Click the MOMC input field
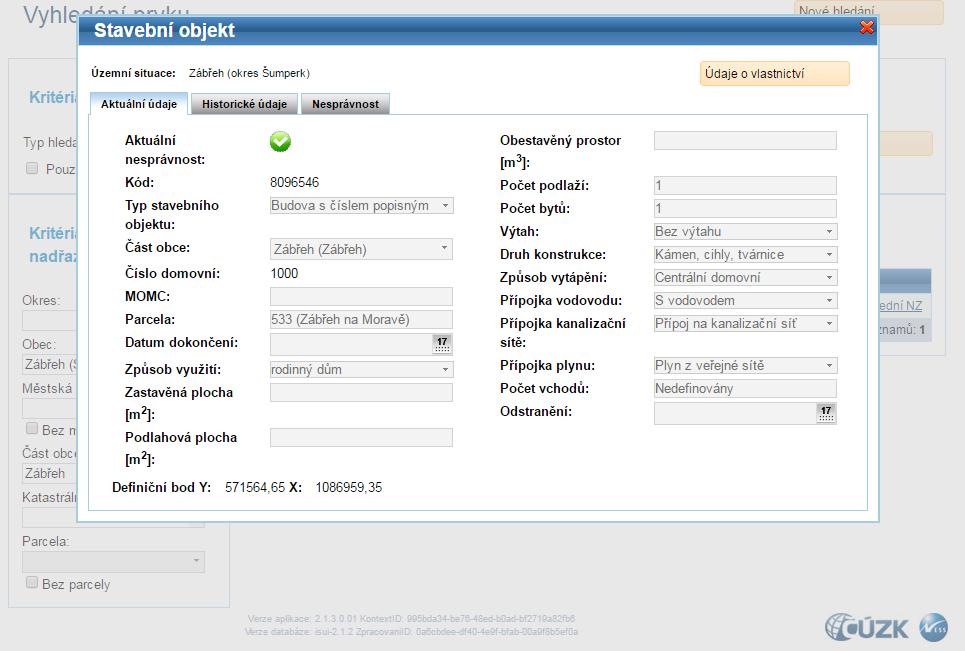Screen dimensions: 965x651 (x=361, y=297)
